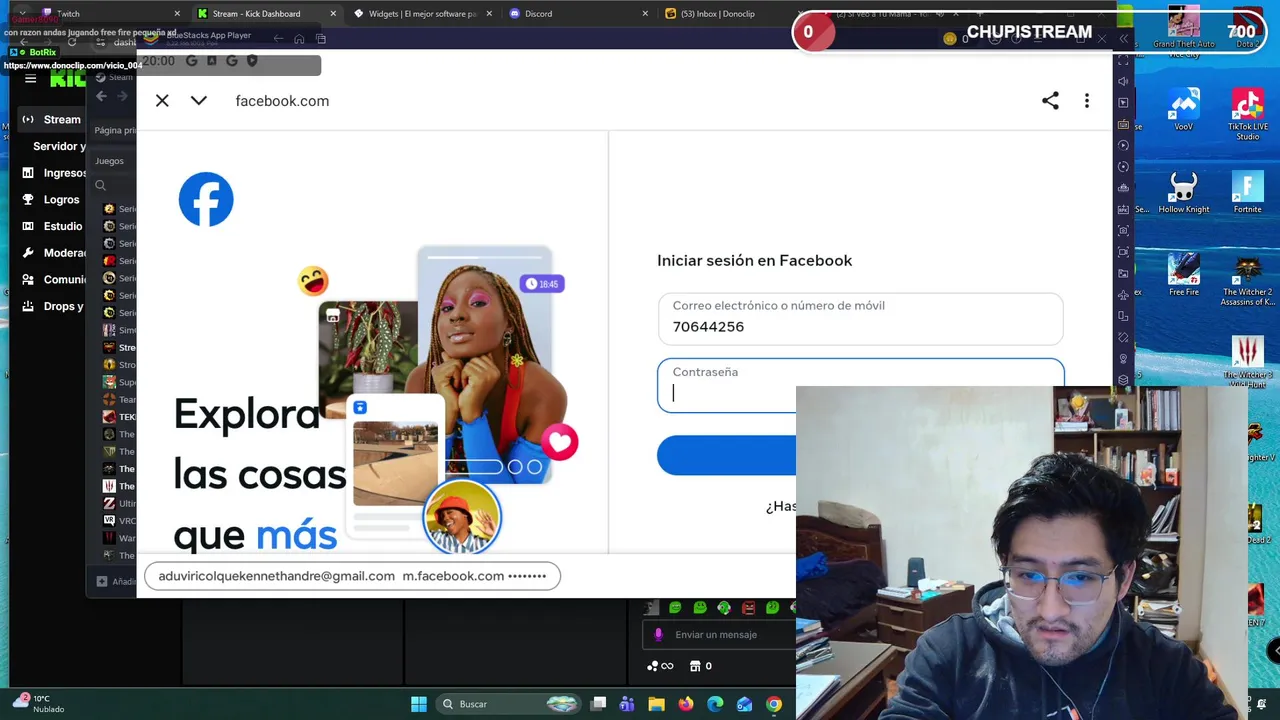The height and width of the screenshot is (720, 1280).
Task: Open VooV desktop shortcut
Action: tap(1184, 110)
